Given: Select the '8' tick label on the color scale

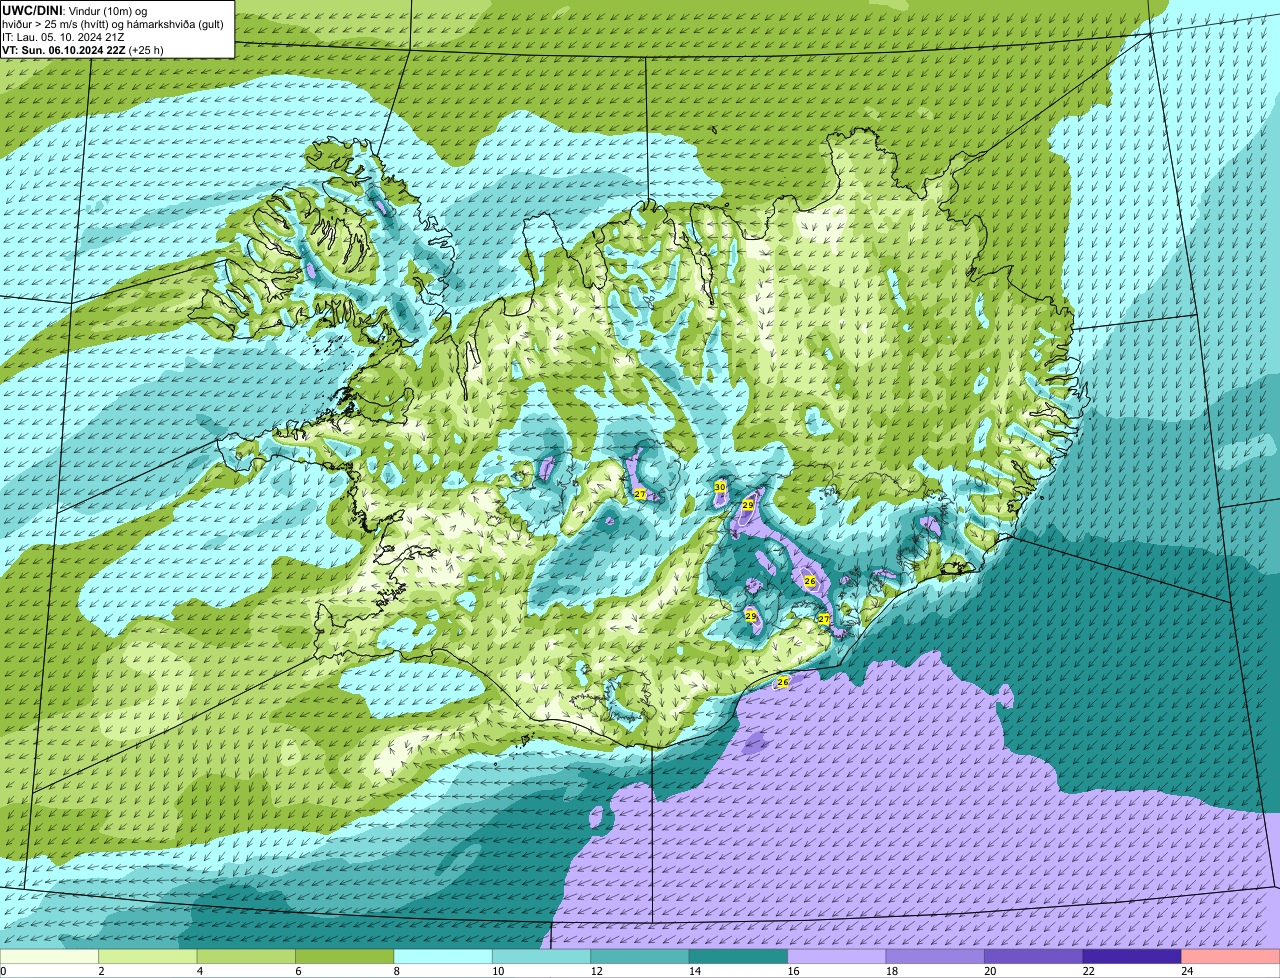Looking at the screenshot, I should [x=397, y=971].
